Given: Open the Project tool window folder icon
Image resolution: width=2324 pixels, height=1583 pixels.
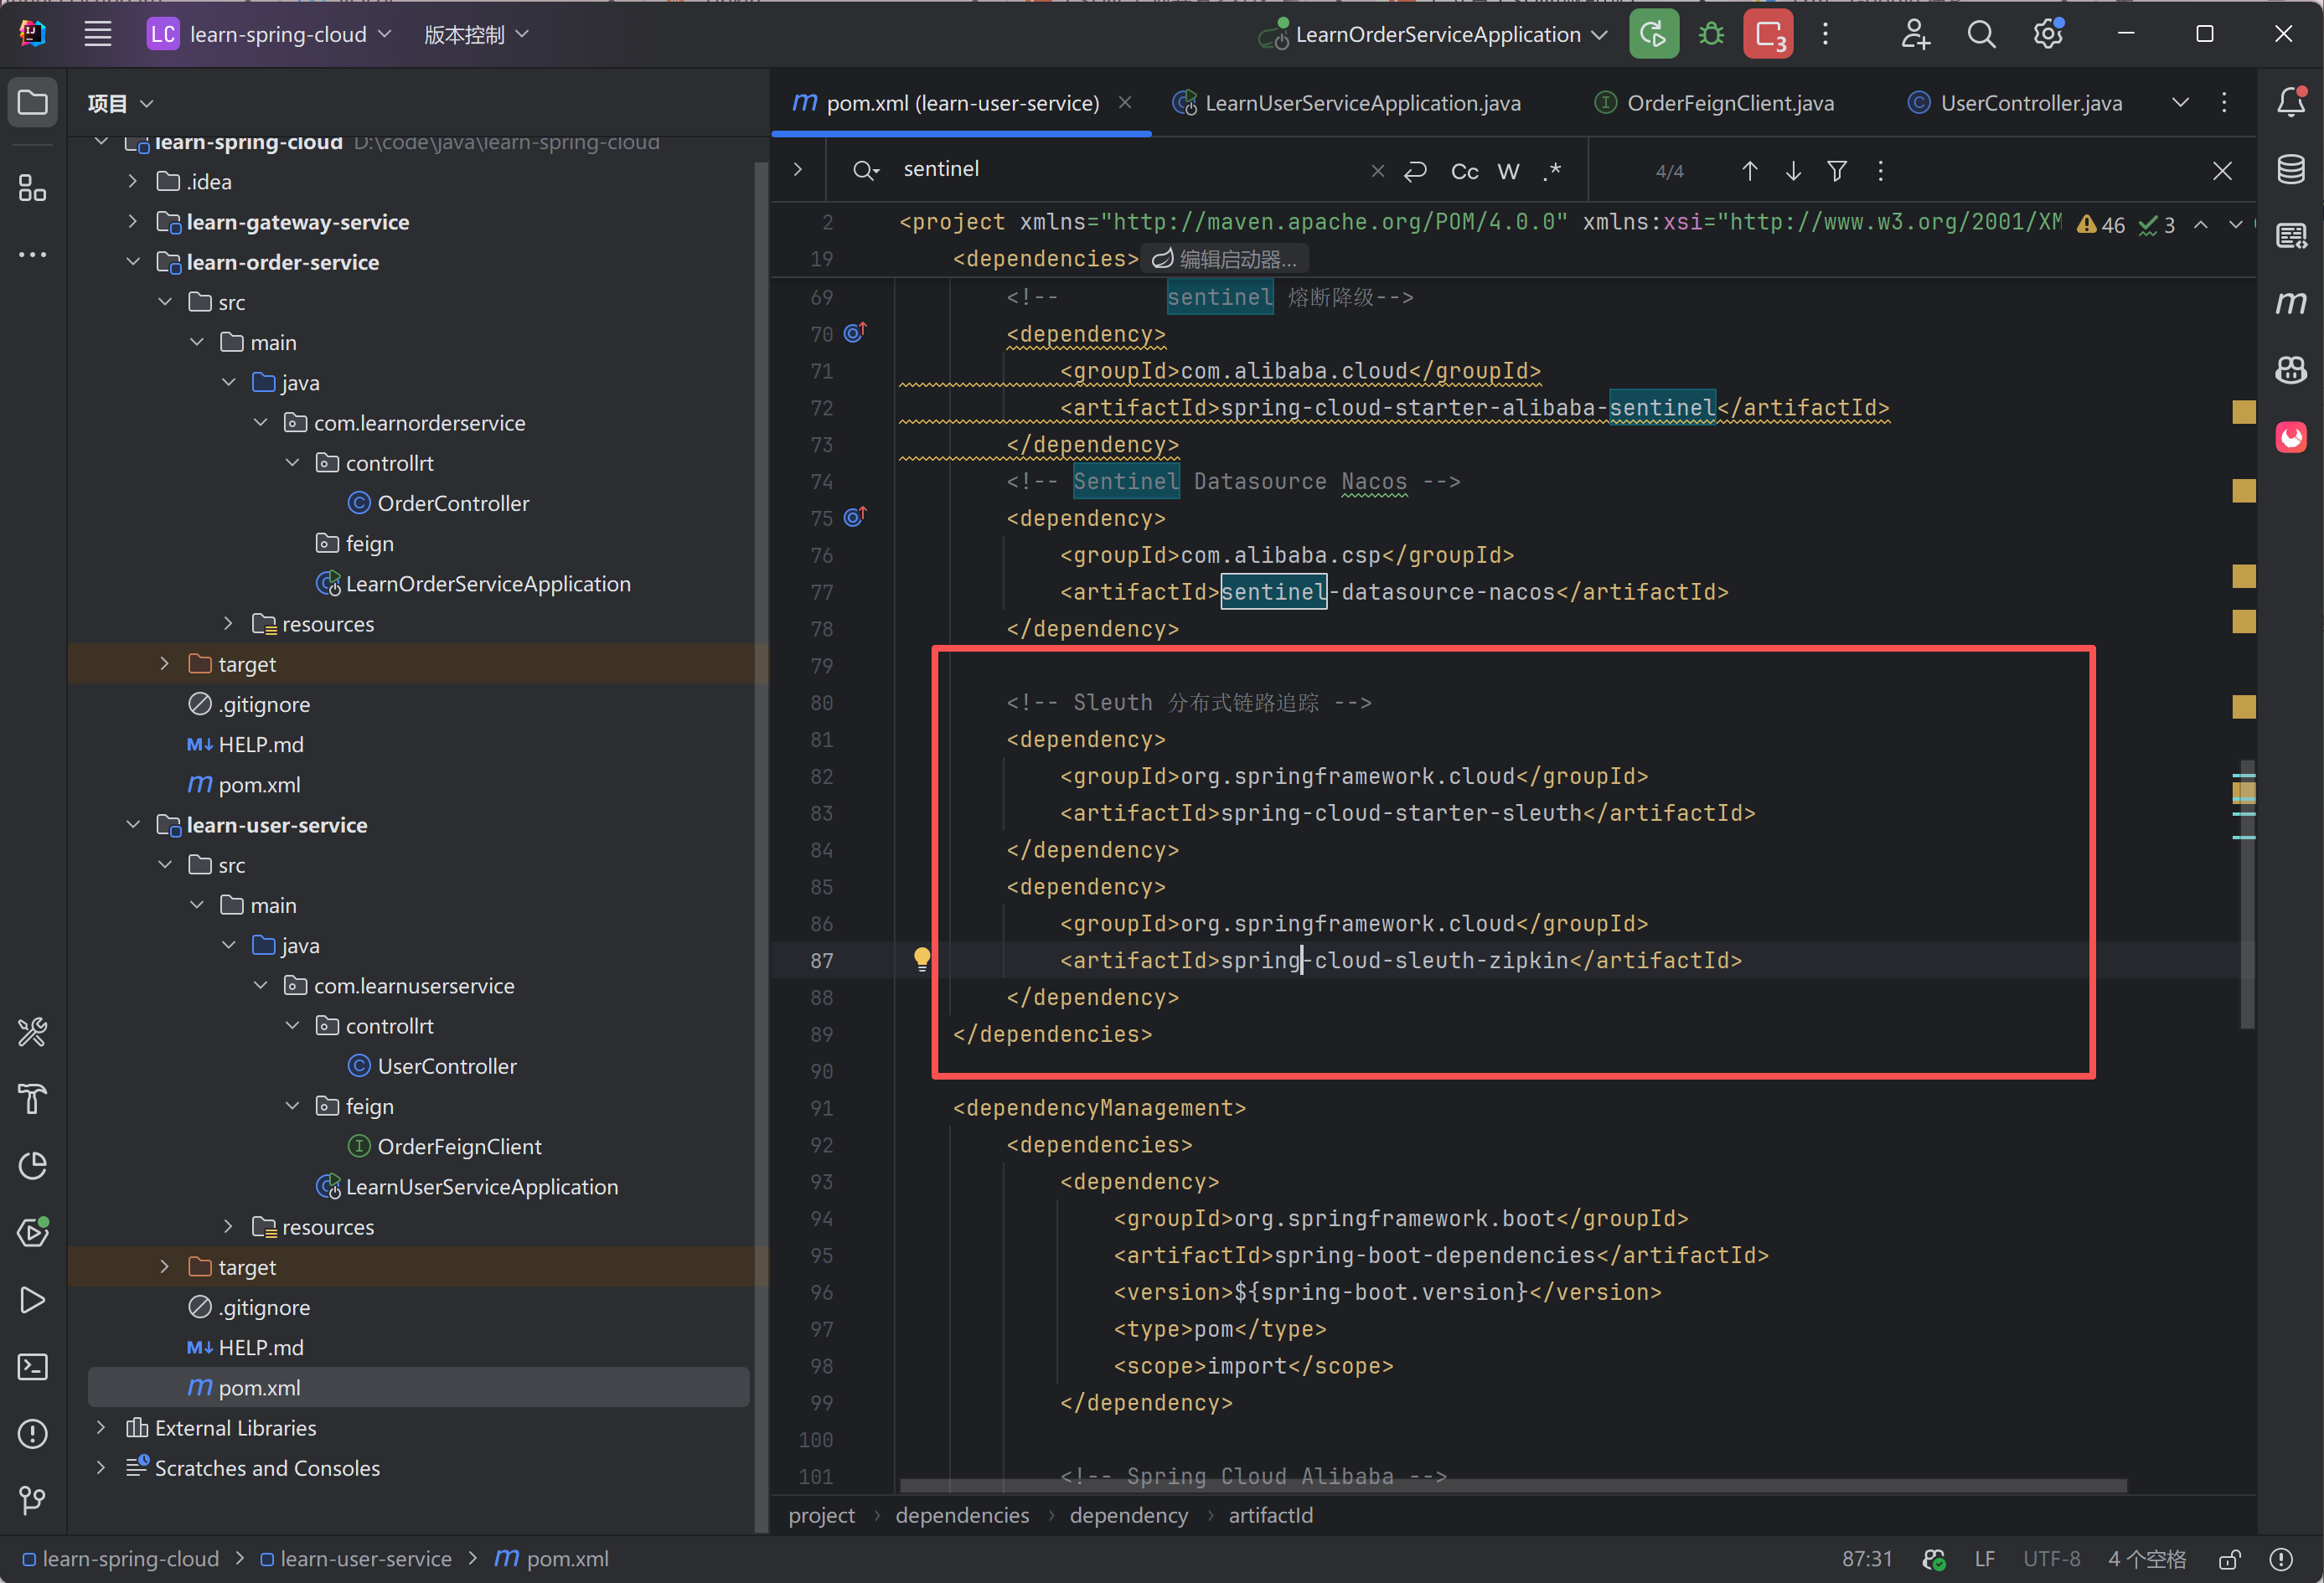Looking at the screenshot, I should point(33,102).
